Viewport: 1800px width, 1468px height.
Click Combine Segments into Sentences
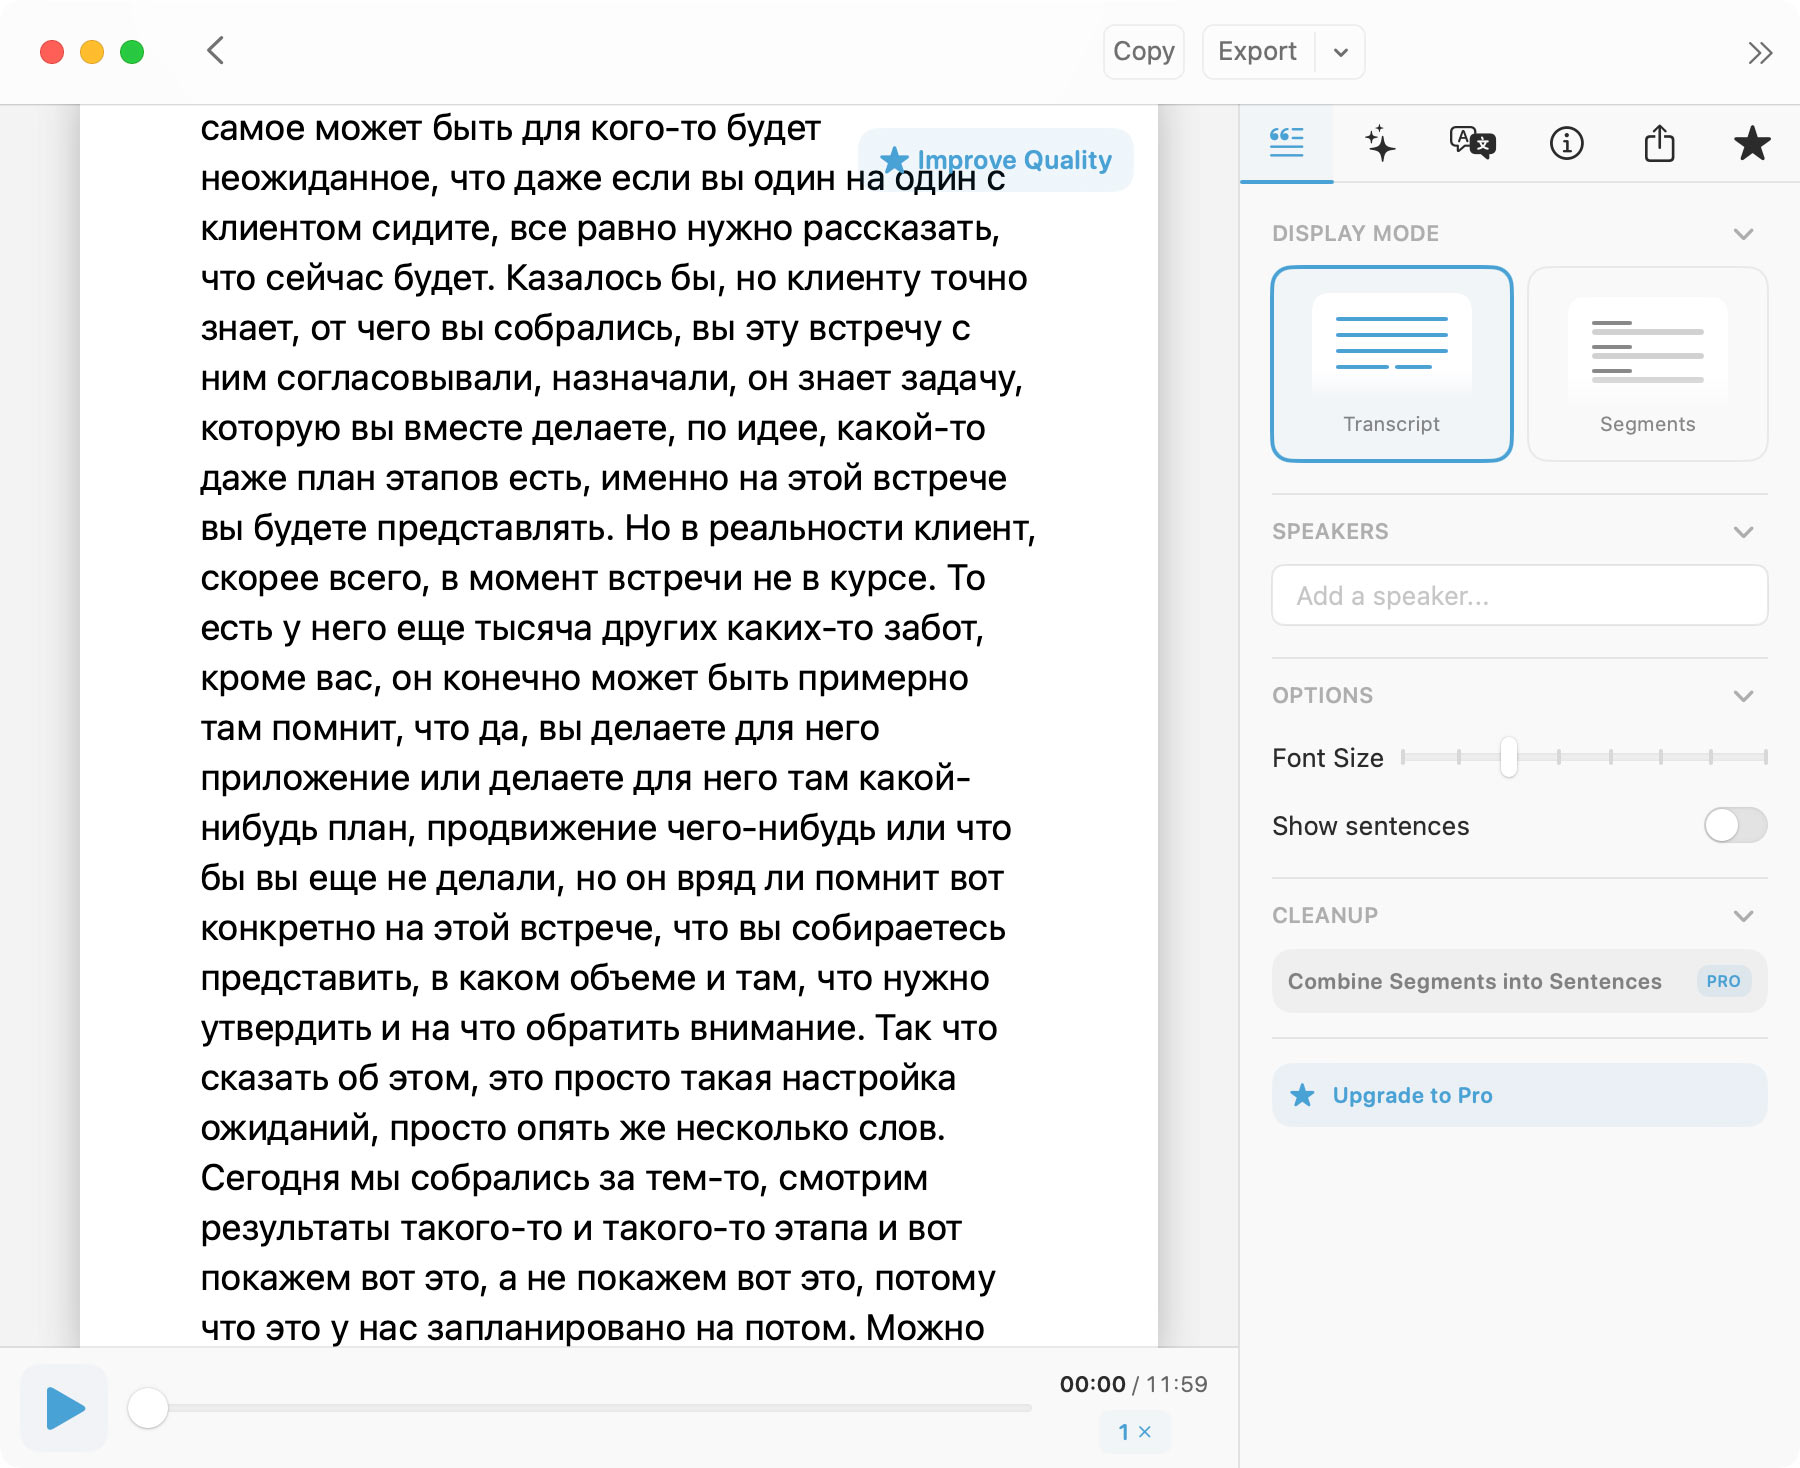[1519, 981]
